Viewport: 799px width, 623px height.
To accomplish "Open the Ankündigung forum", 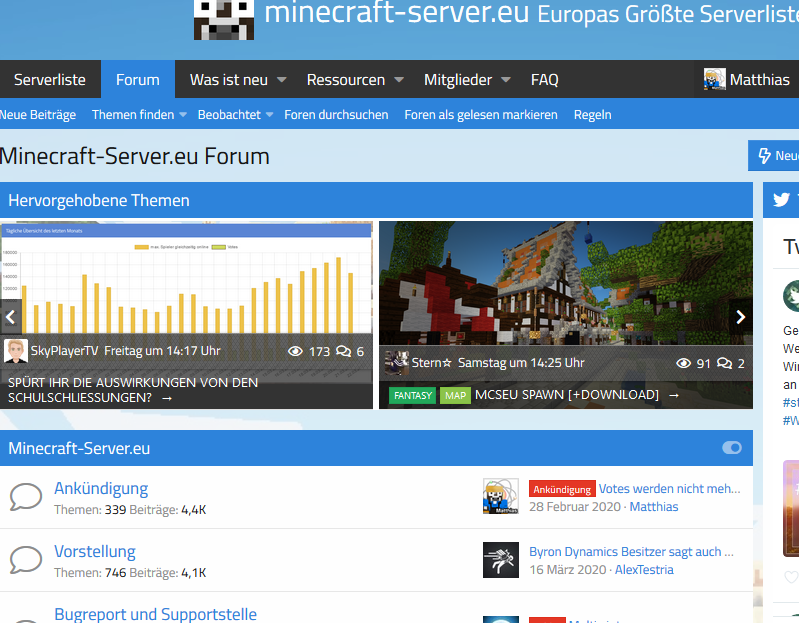I will (101, 488).
